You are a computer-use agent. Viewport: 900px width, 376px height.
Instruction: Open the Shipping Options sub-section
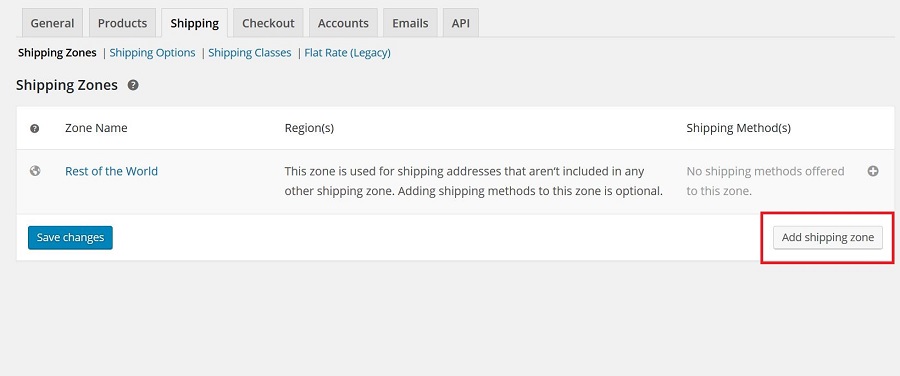[x=152, y=53]
